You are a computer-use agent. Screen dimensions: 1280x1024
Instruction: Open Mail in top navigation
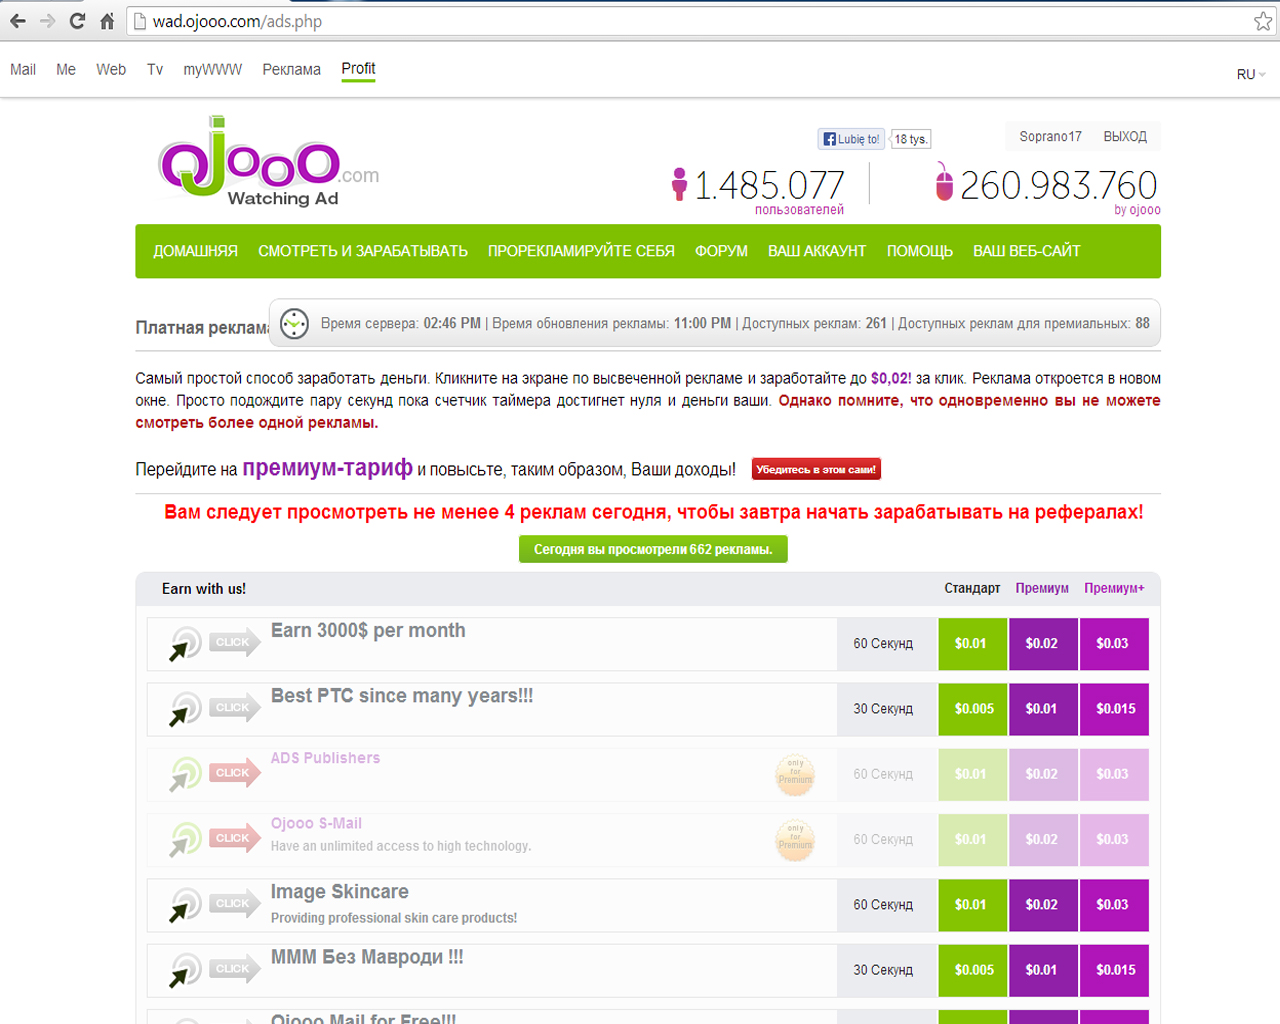tap(23, 69)
